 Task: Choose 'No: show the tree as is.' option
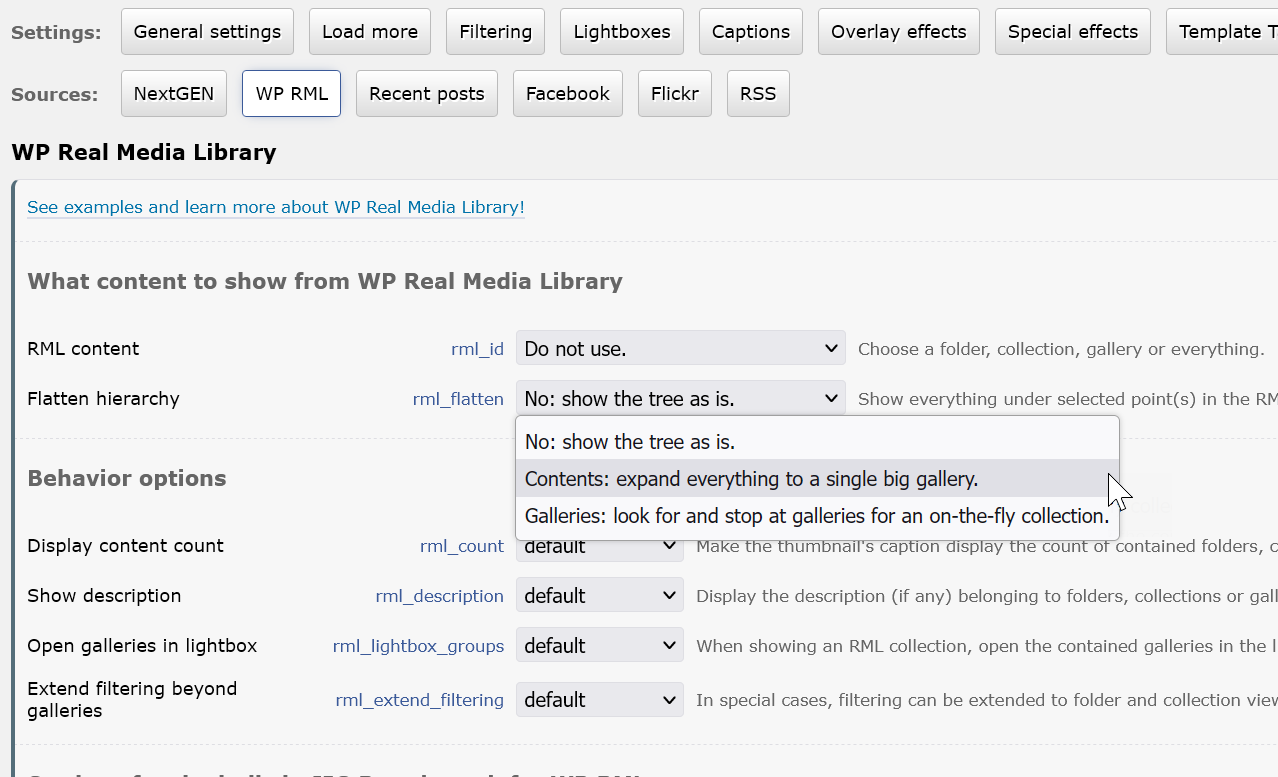coord(630,442)
